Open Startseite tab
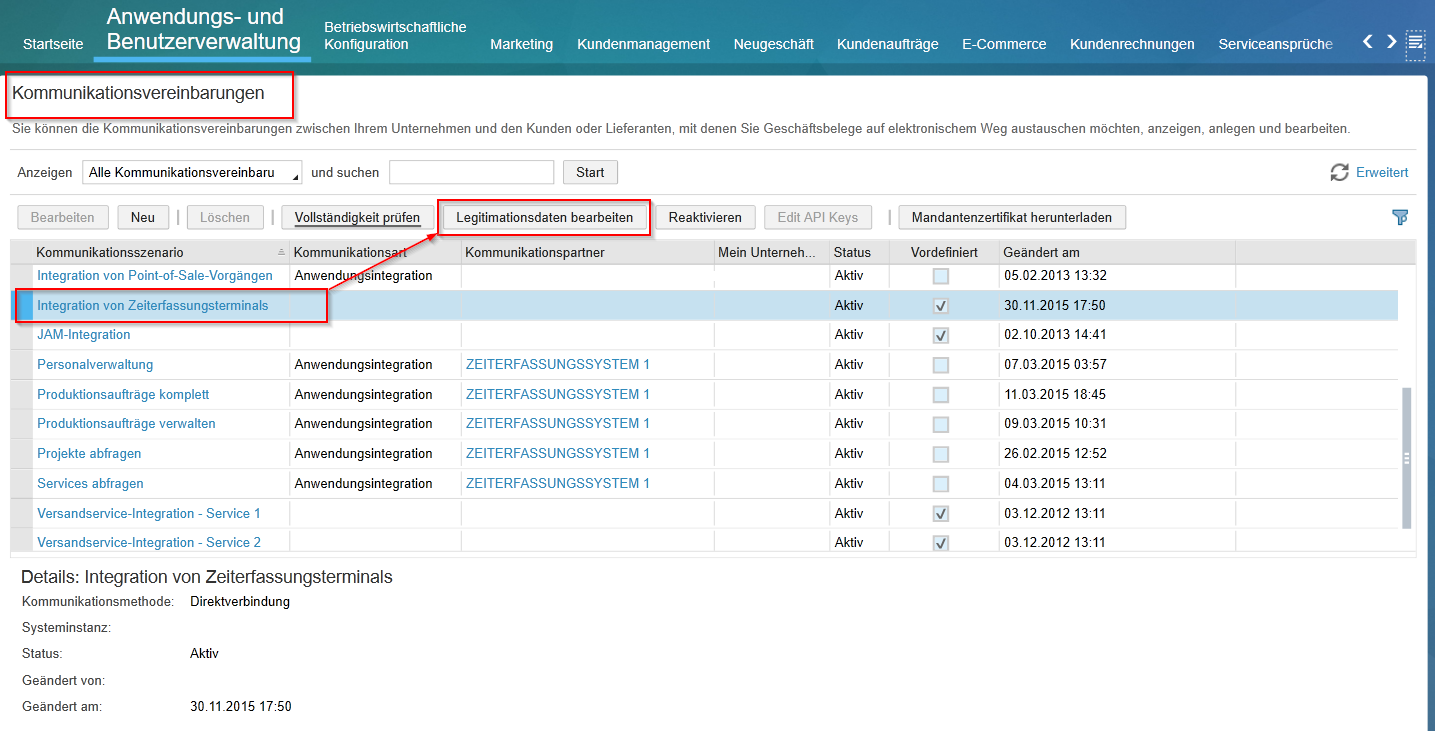Image resolution: width=1435 pixels, height=731 pixels. point(53,44)
